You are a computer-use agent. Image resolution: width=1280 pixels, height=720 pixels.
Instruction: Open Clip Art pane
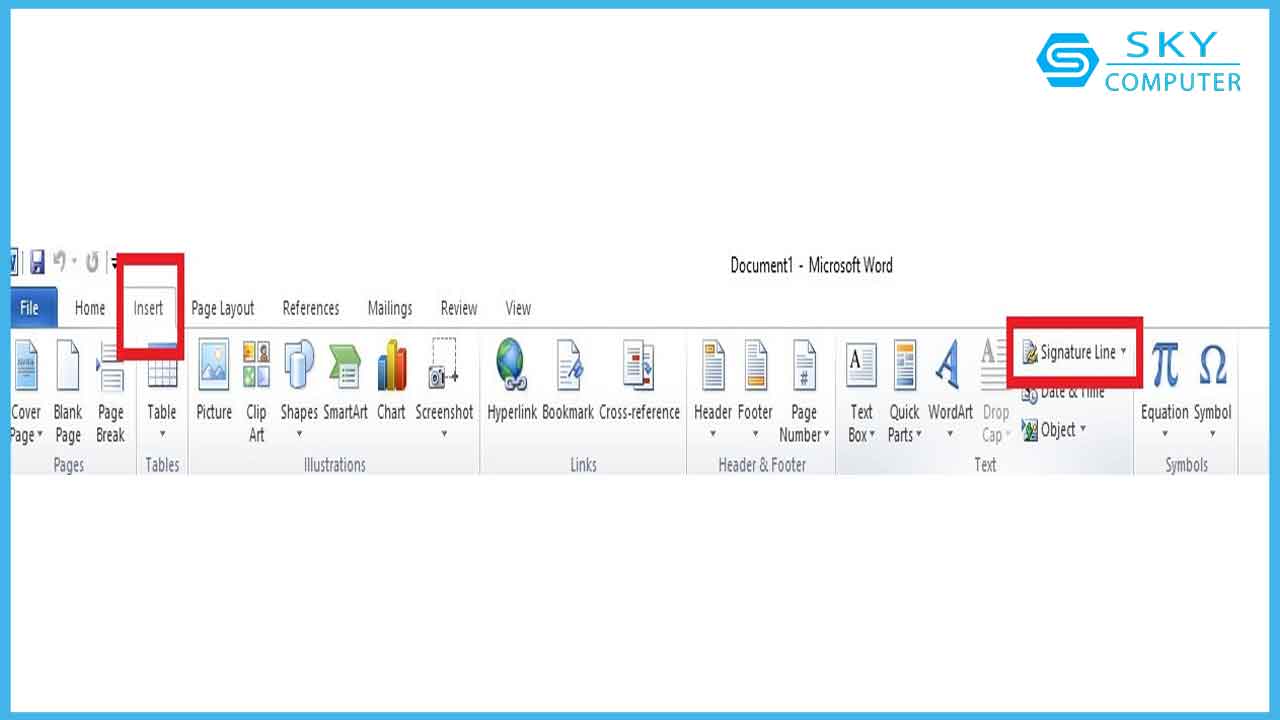click(257, 391)
